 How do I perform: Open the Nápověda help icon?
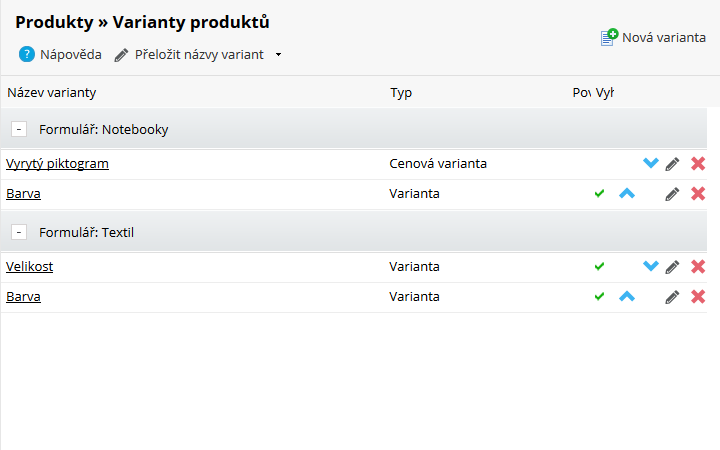pyautogui.click(x=27, y=54)
